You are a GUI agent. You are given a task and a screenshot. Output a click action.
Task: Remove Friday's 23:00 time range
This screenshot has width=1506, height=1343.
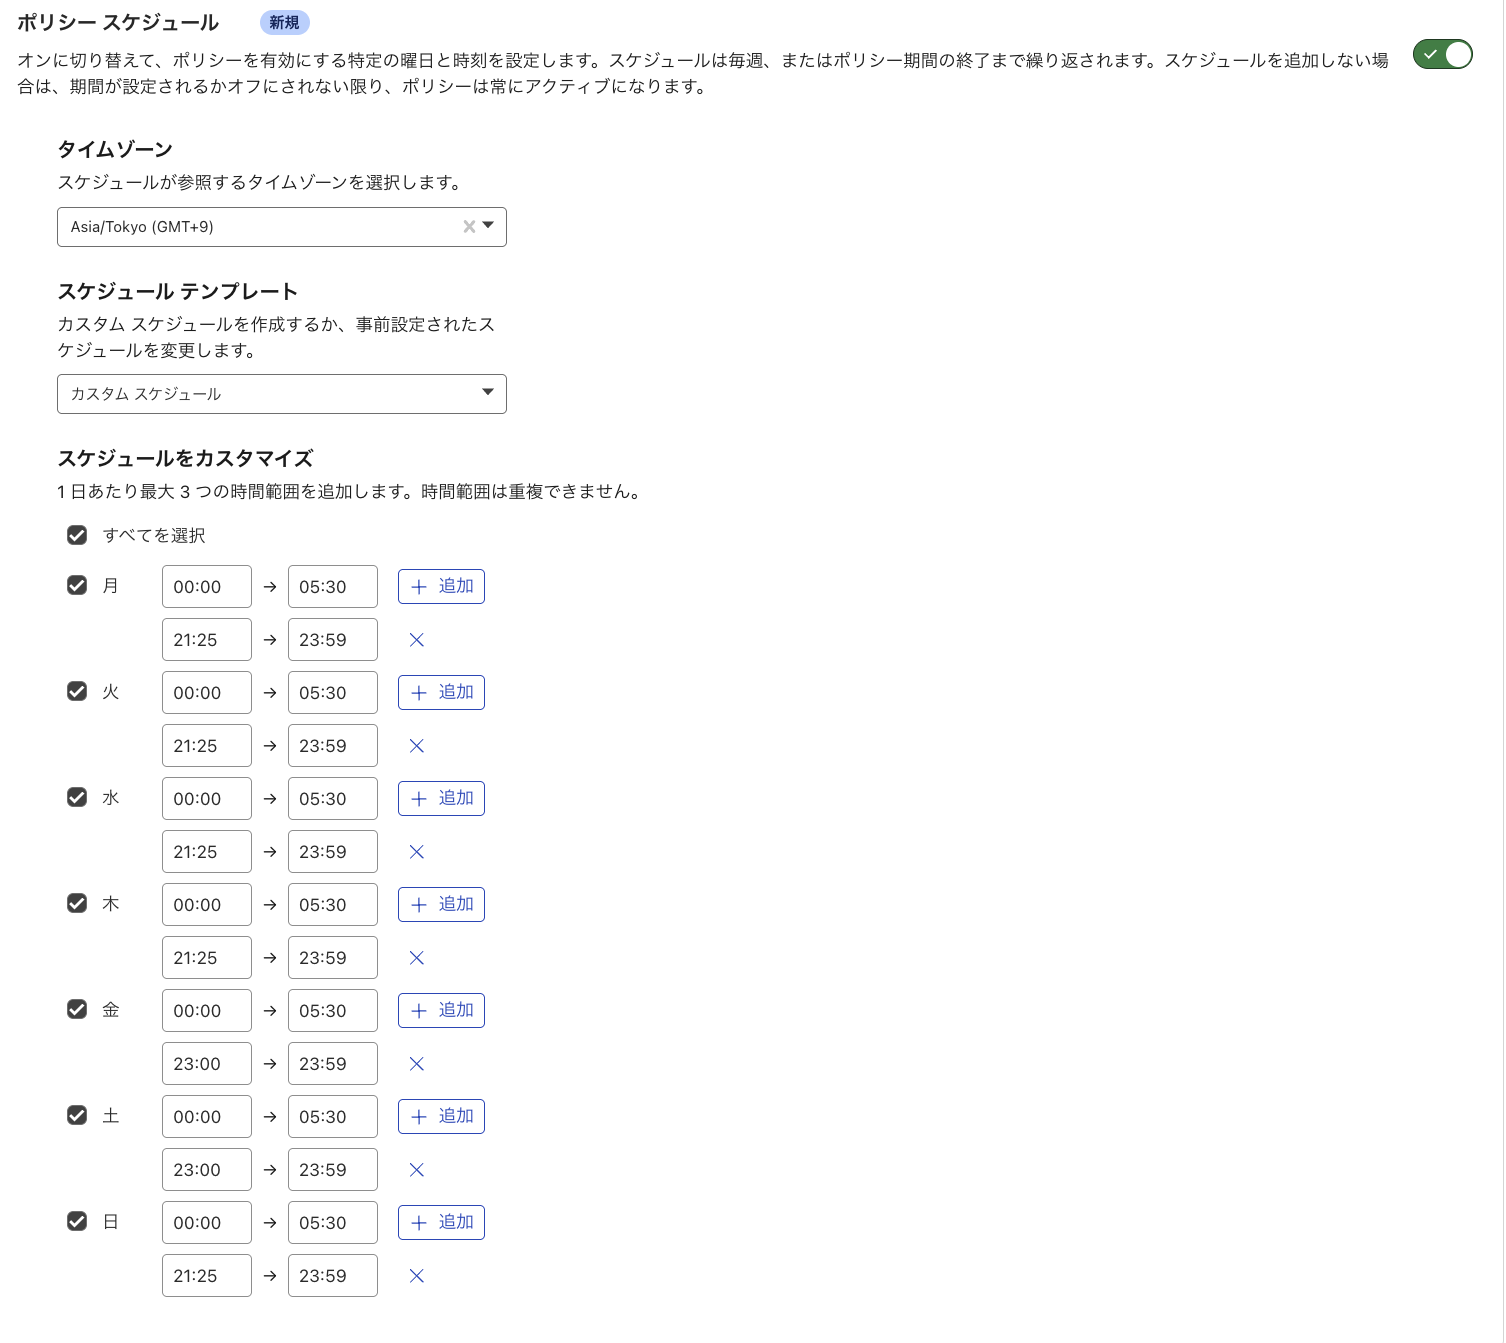tap(416, 1063)
